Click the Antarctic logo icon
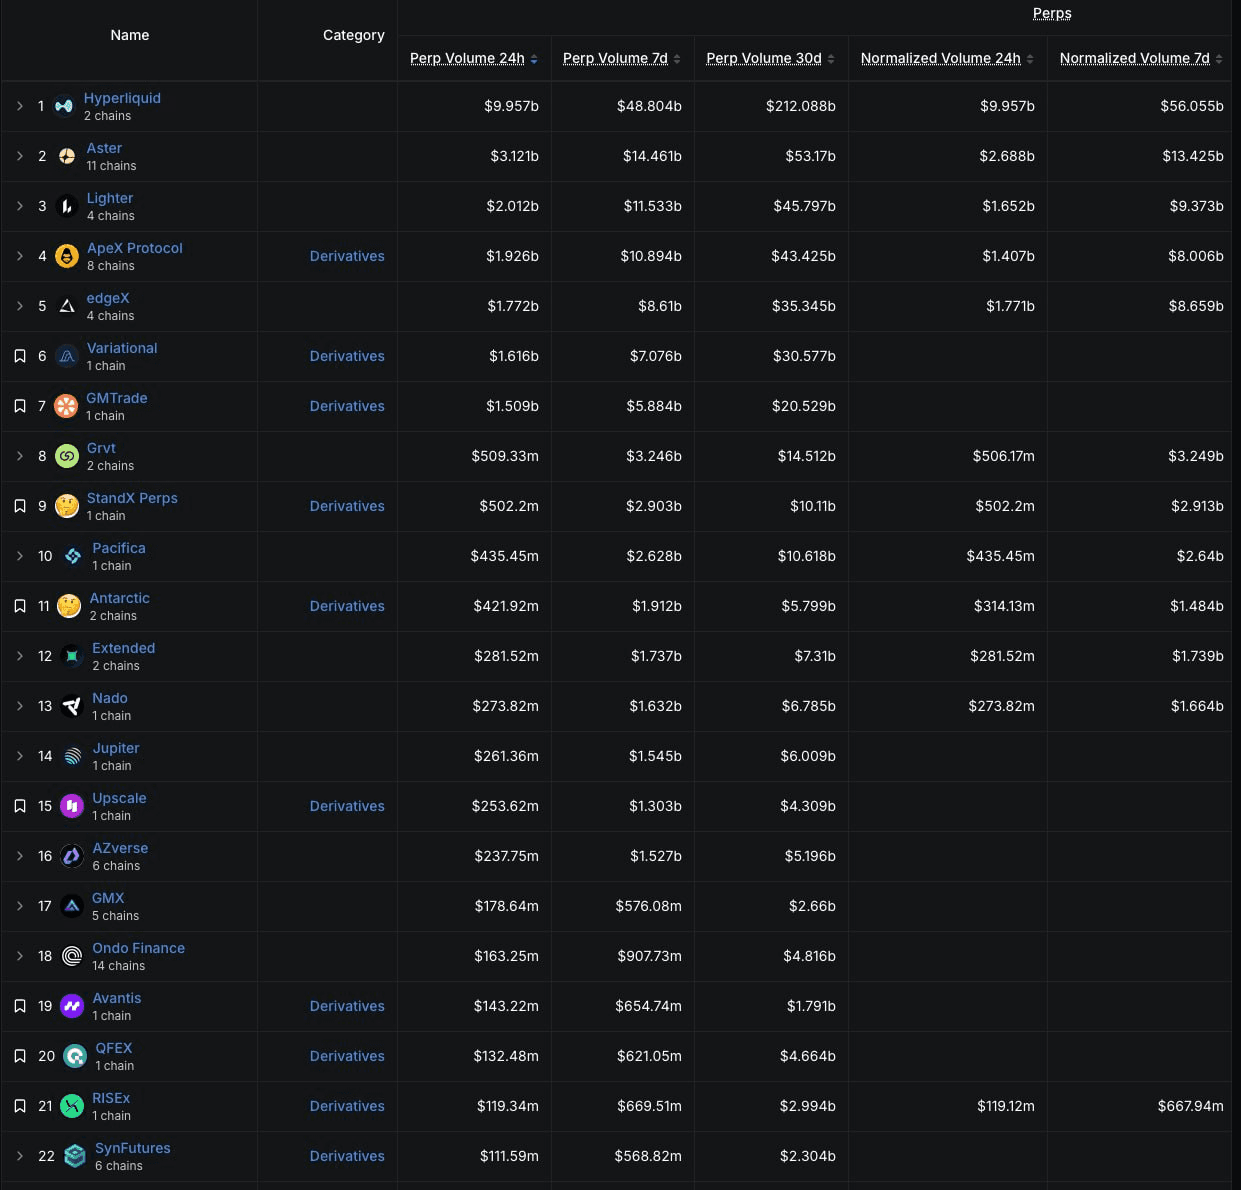 coord(69,606)
